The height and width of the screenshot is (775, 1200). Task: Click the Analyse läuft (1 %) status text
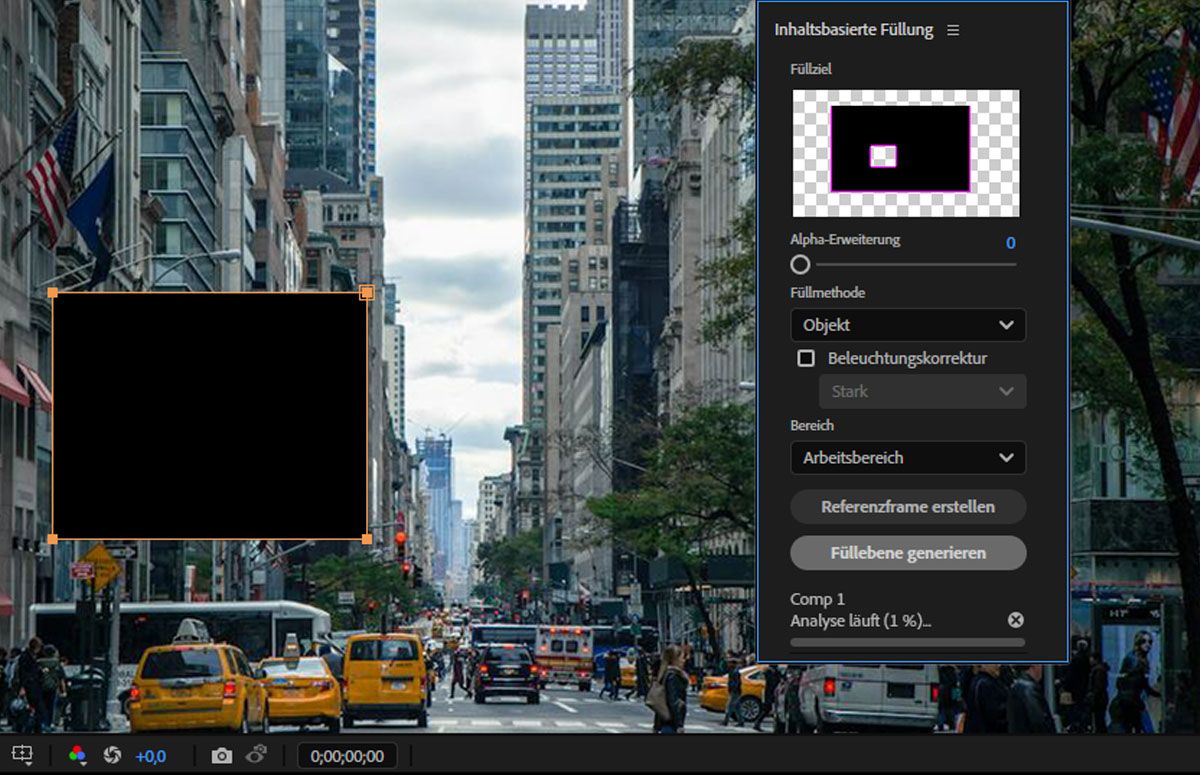pyautogui.click(x=861, y=620)
